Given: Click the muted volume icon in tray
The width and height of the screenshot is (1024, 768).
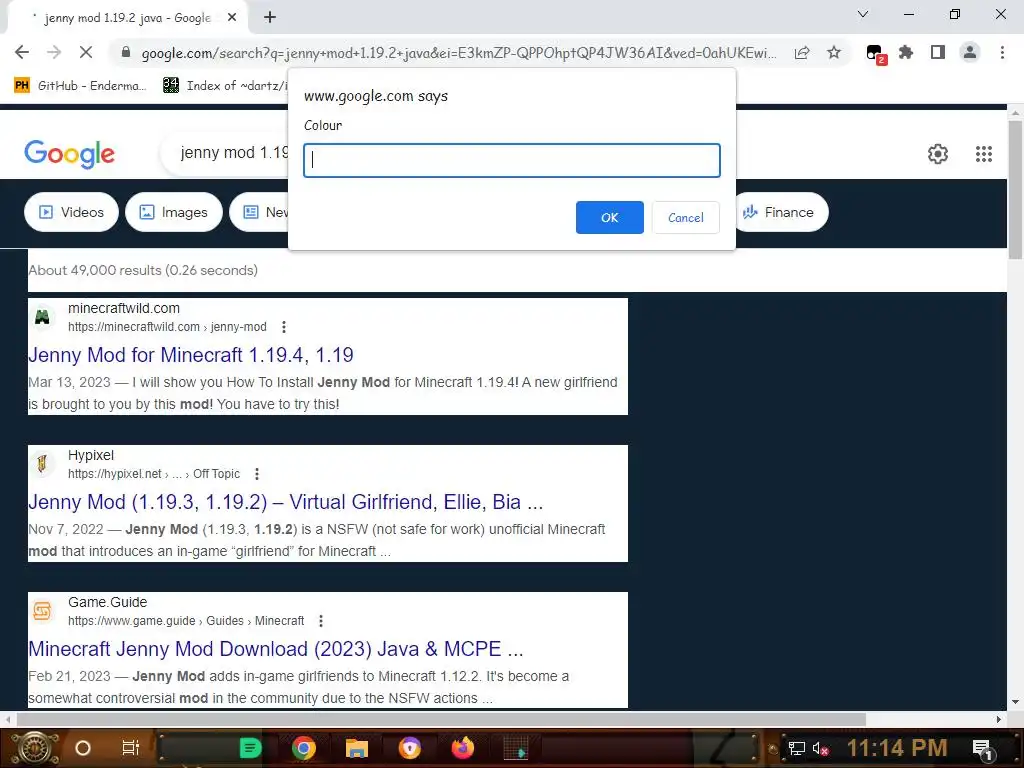Looking at the screenshot, I should coord(820,748).
